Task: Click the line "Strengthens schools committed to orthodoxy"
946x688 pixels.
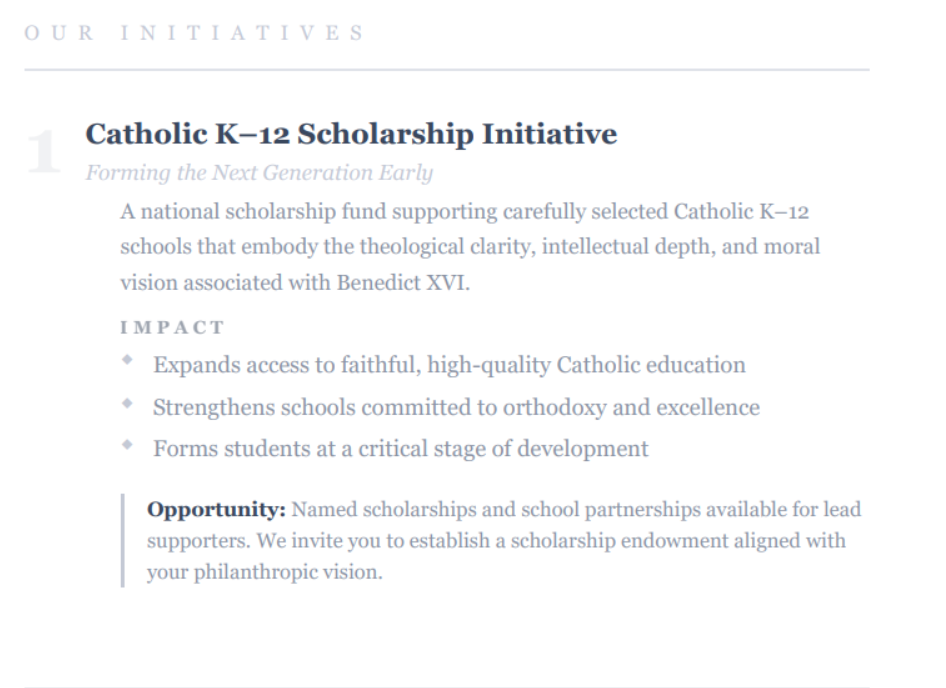Action: (456, 407)
